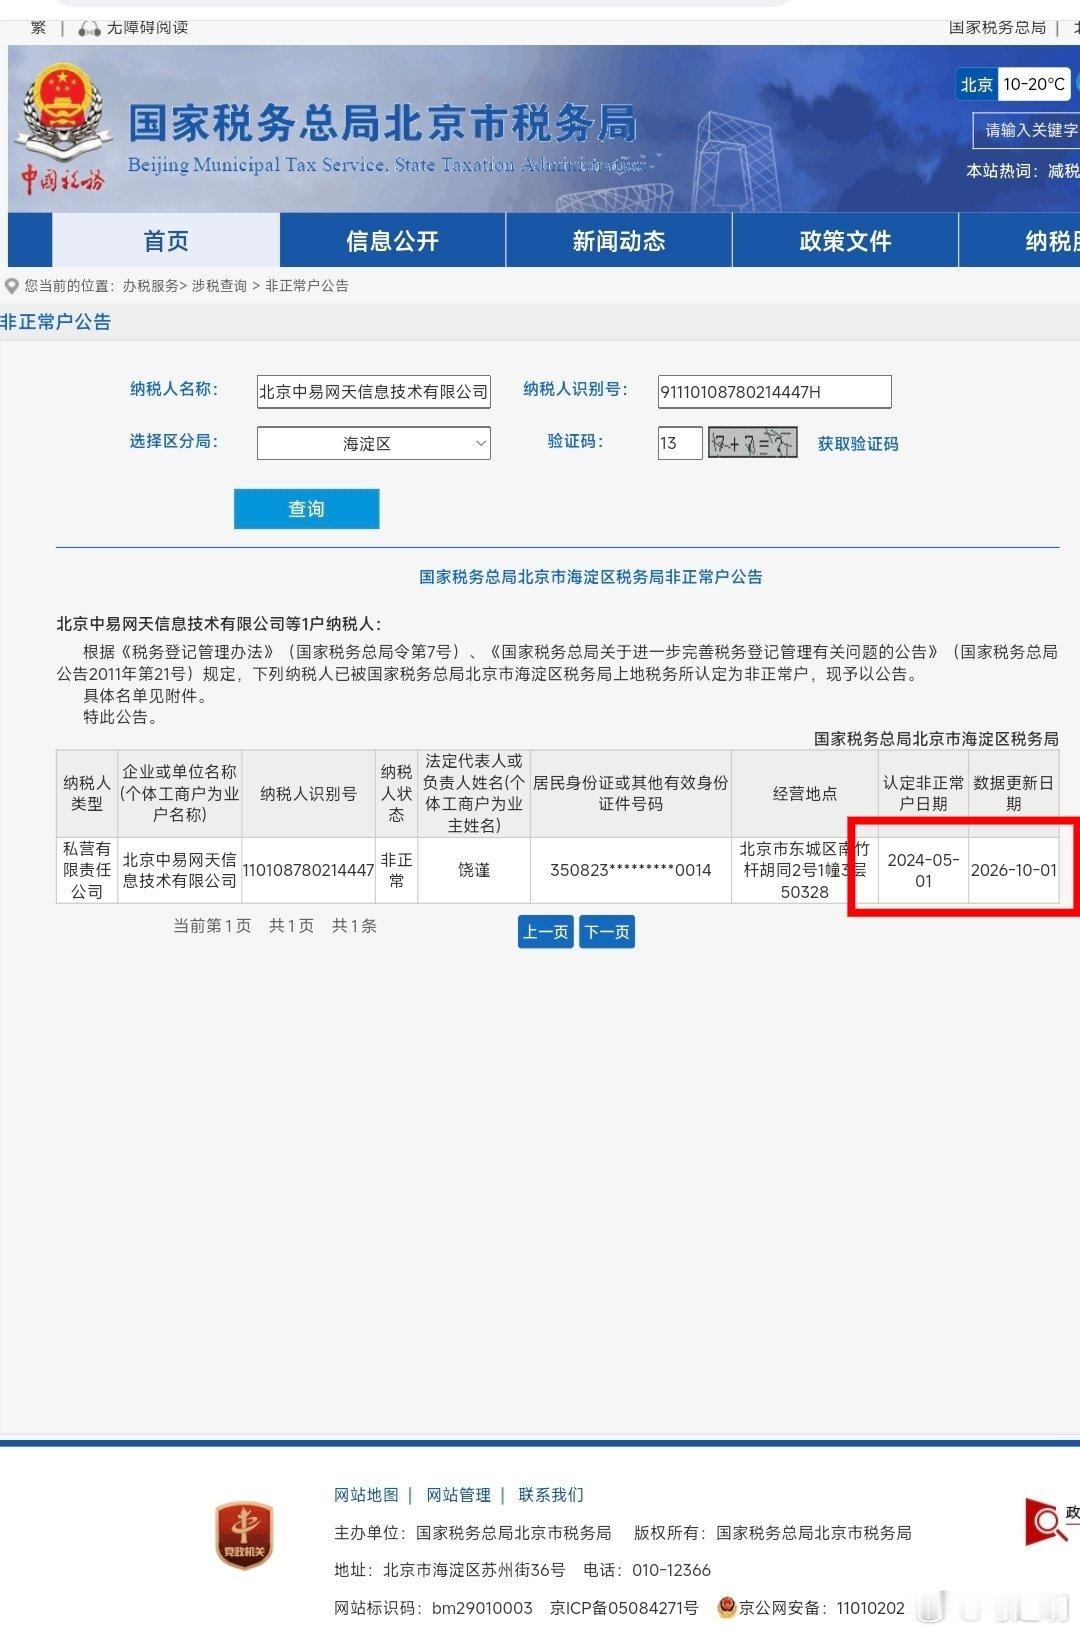Click the date cell 2024-05-01
Viewport: 1080px width, 1634px height.
(x=923, y=870)
